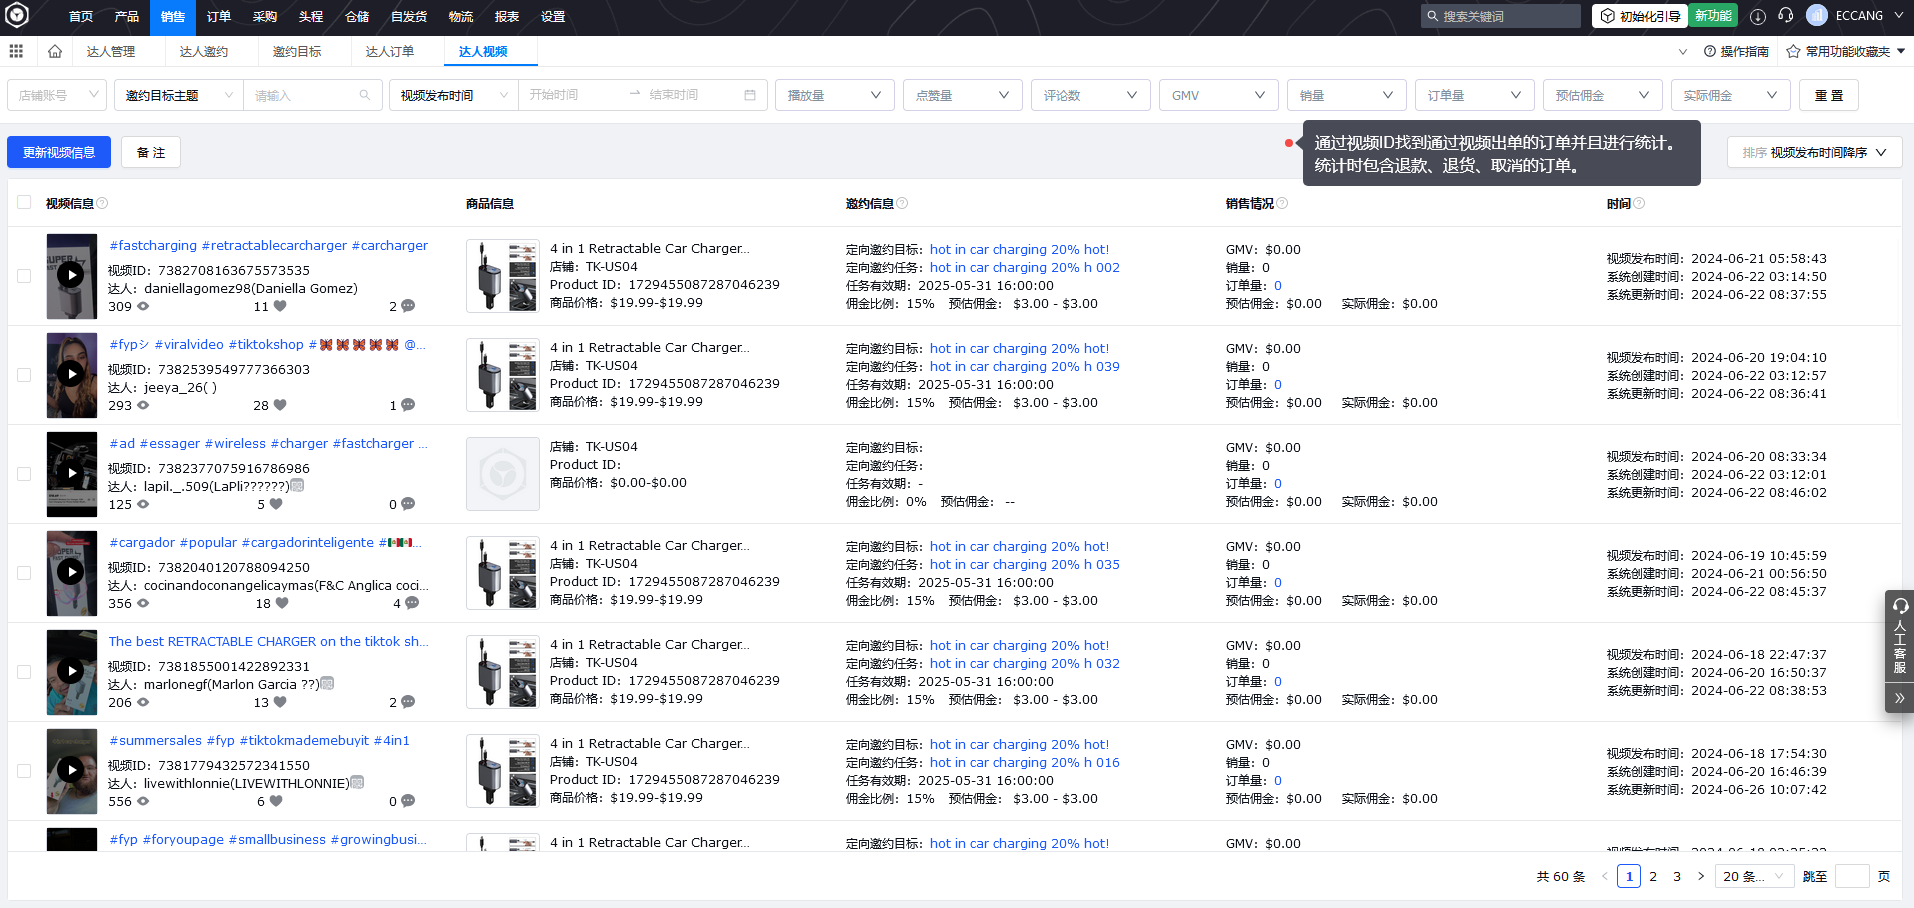
Task: Open the 'hot in car charging 20% hot!' link
Action: click(1019, 249)
